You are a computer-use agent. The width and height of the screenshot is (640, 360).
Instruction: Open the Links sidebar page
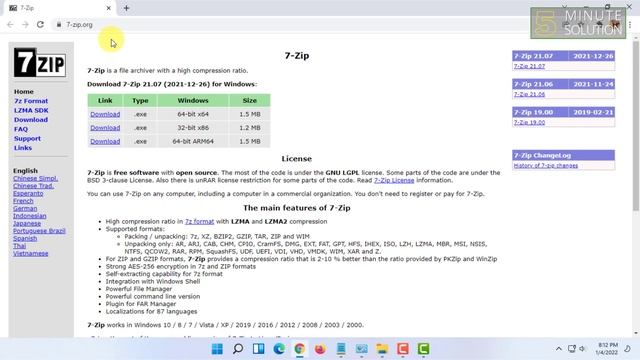[x=23, y=148]
